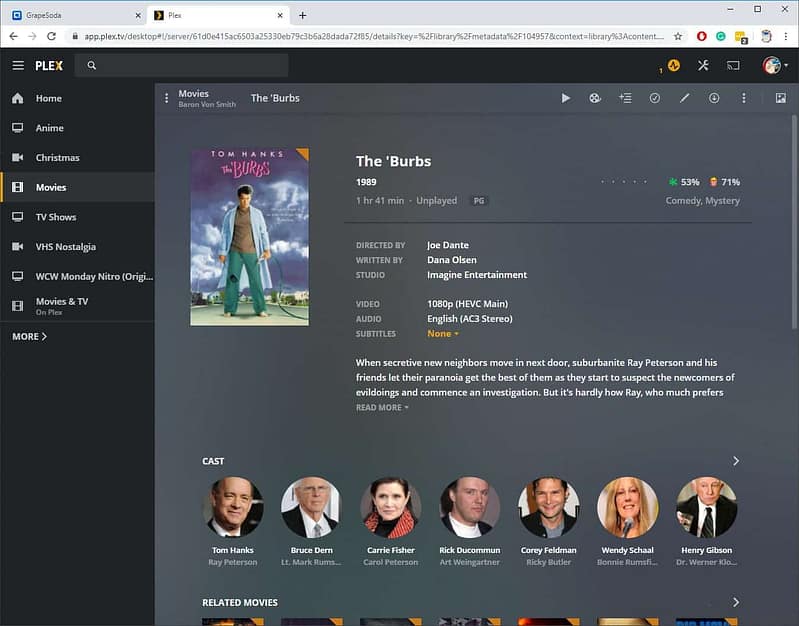Toggle background artwork icon

pos(781,98)
